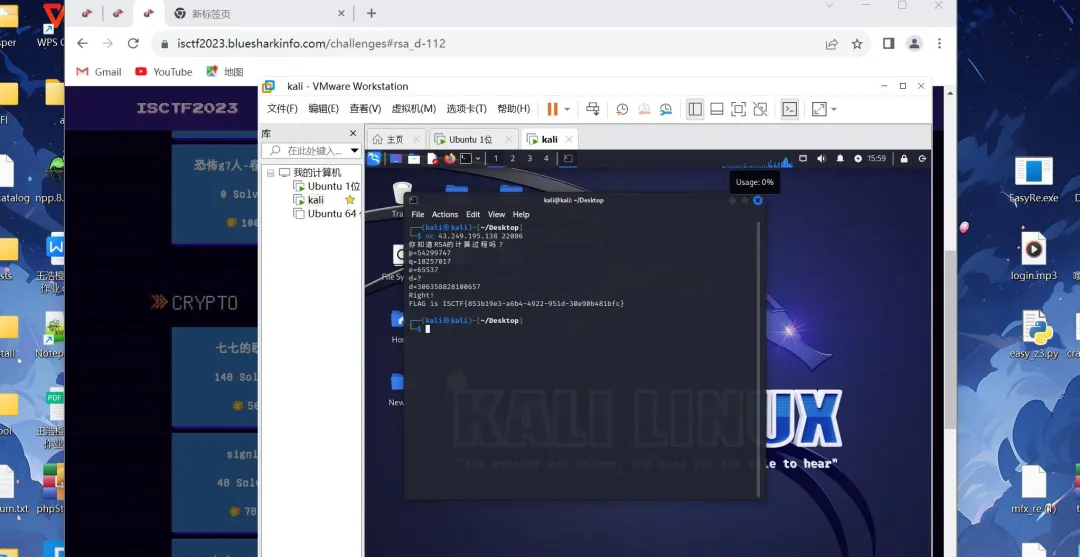Launch terminal emulator from Kali panel
The width and height of the screenshot is (1080, 557).
(466, 158)
